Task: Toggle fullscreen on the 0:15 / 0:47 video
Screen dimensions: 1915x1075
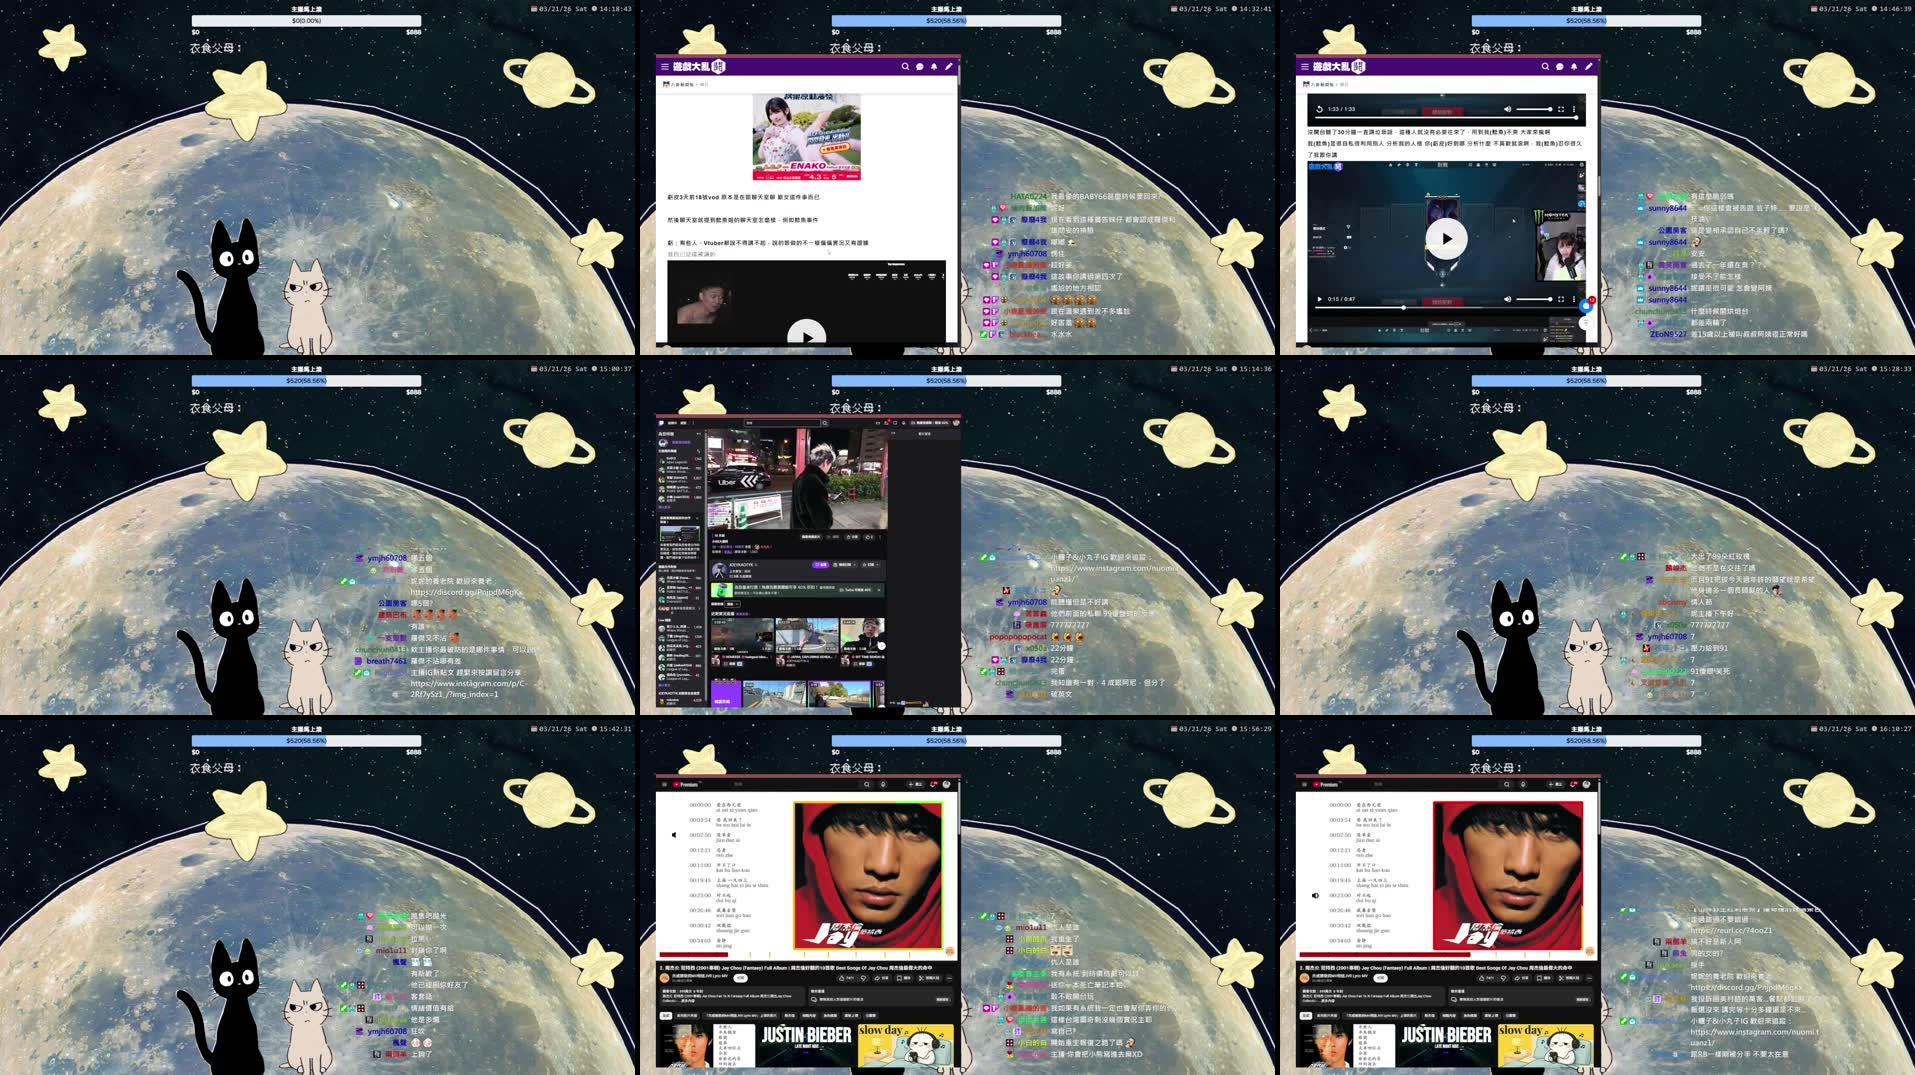Action: [x=1561, y=299]
